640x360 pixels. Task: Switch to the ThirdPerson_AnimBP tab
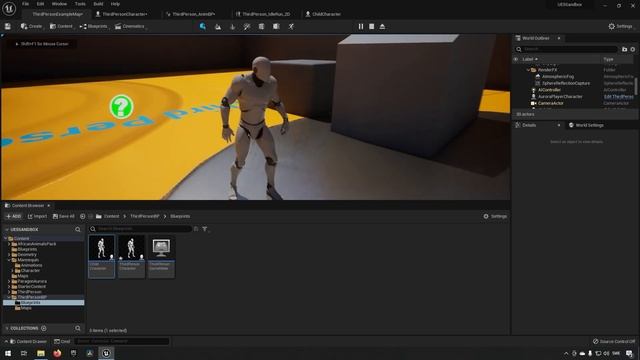coord(193,14)
